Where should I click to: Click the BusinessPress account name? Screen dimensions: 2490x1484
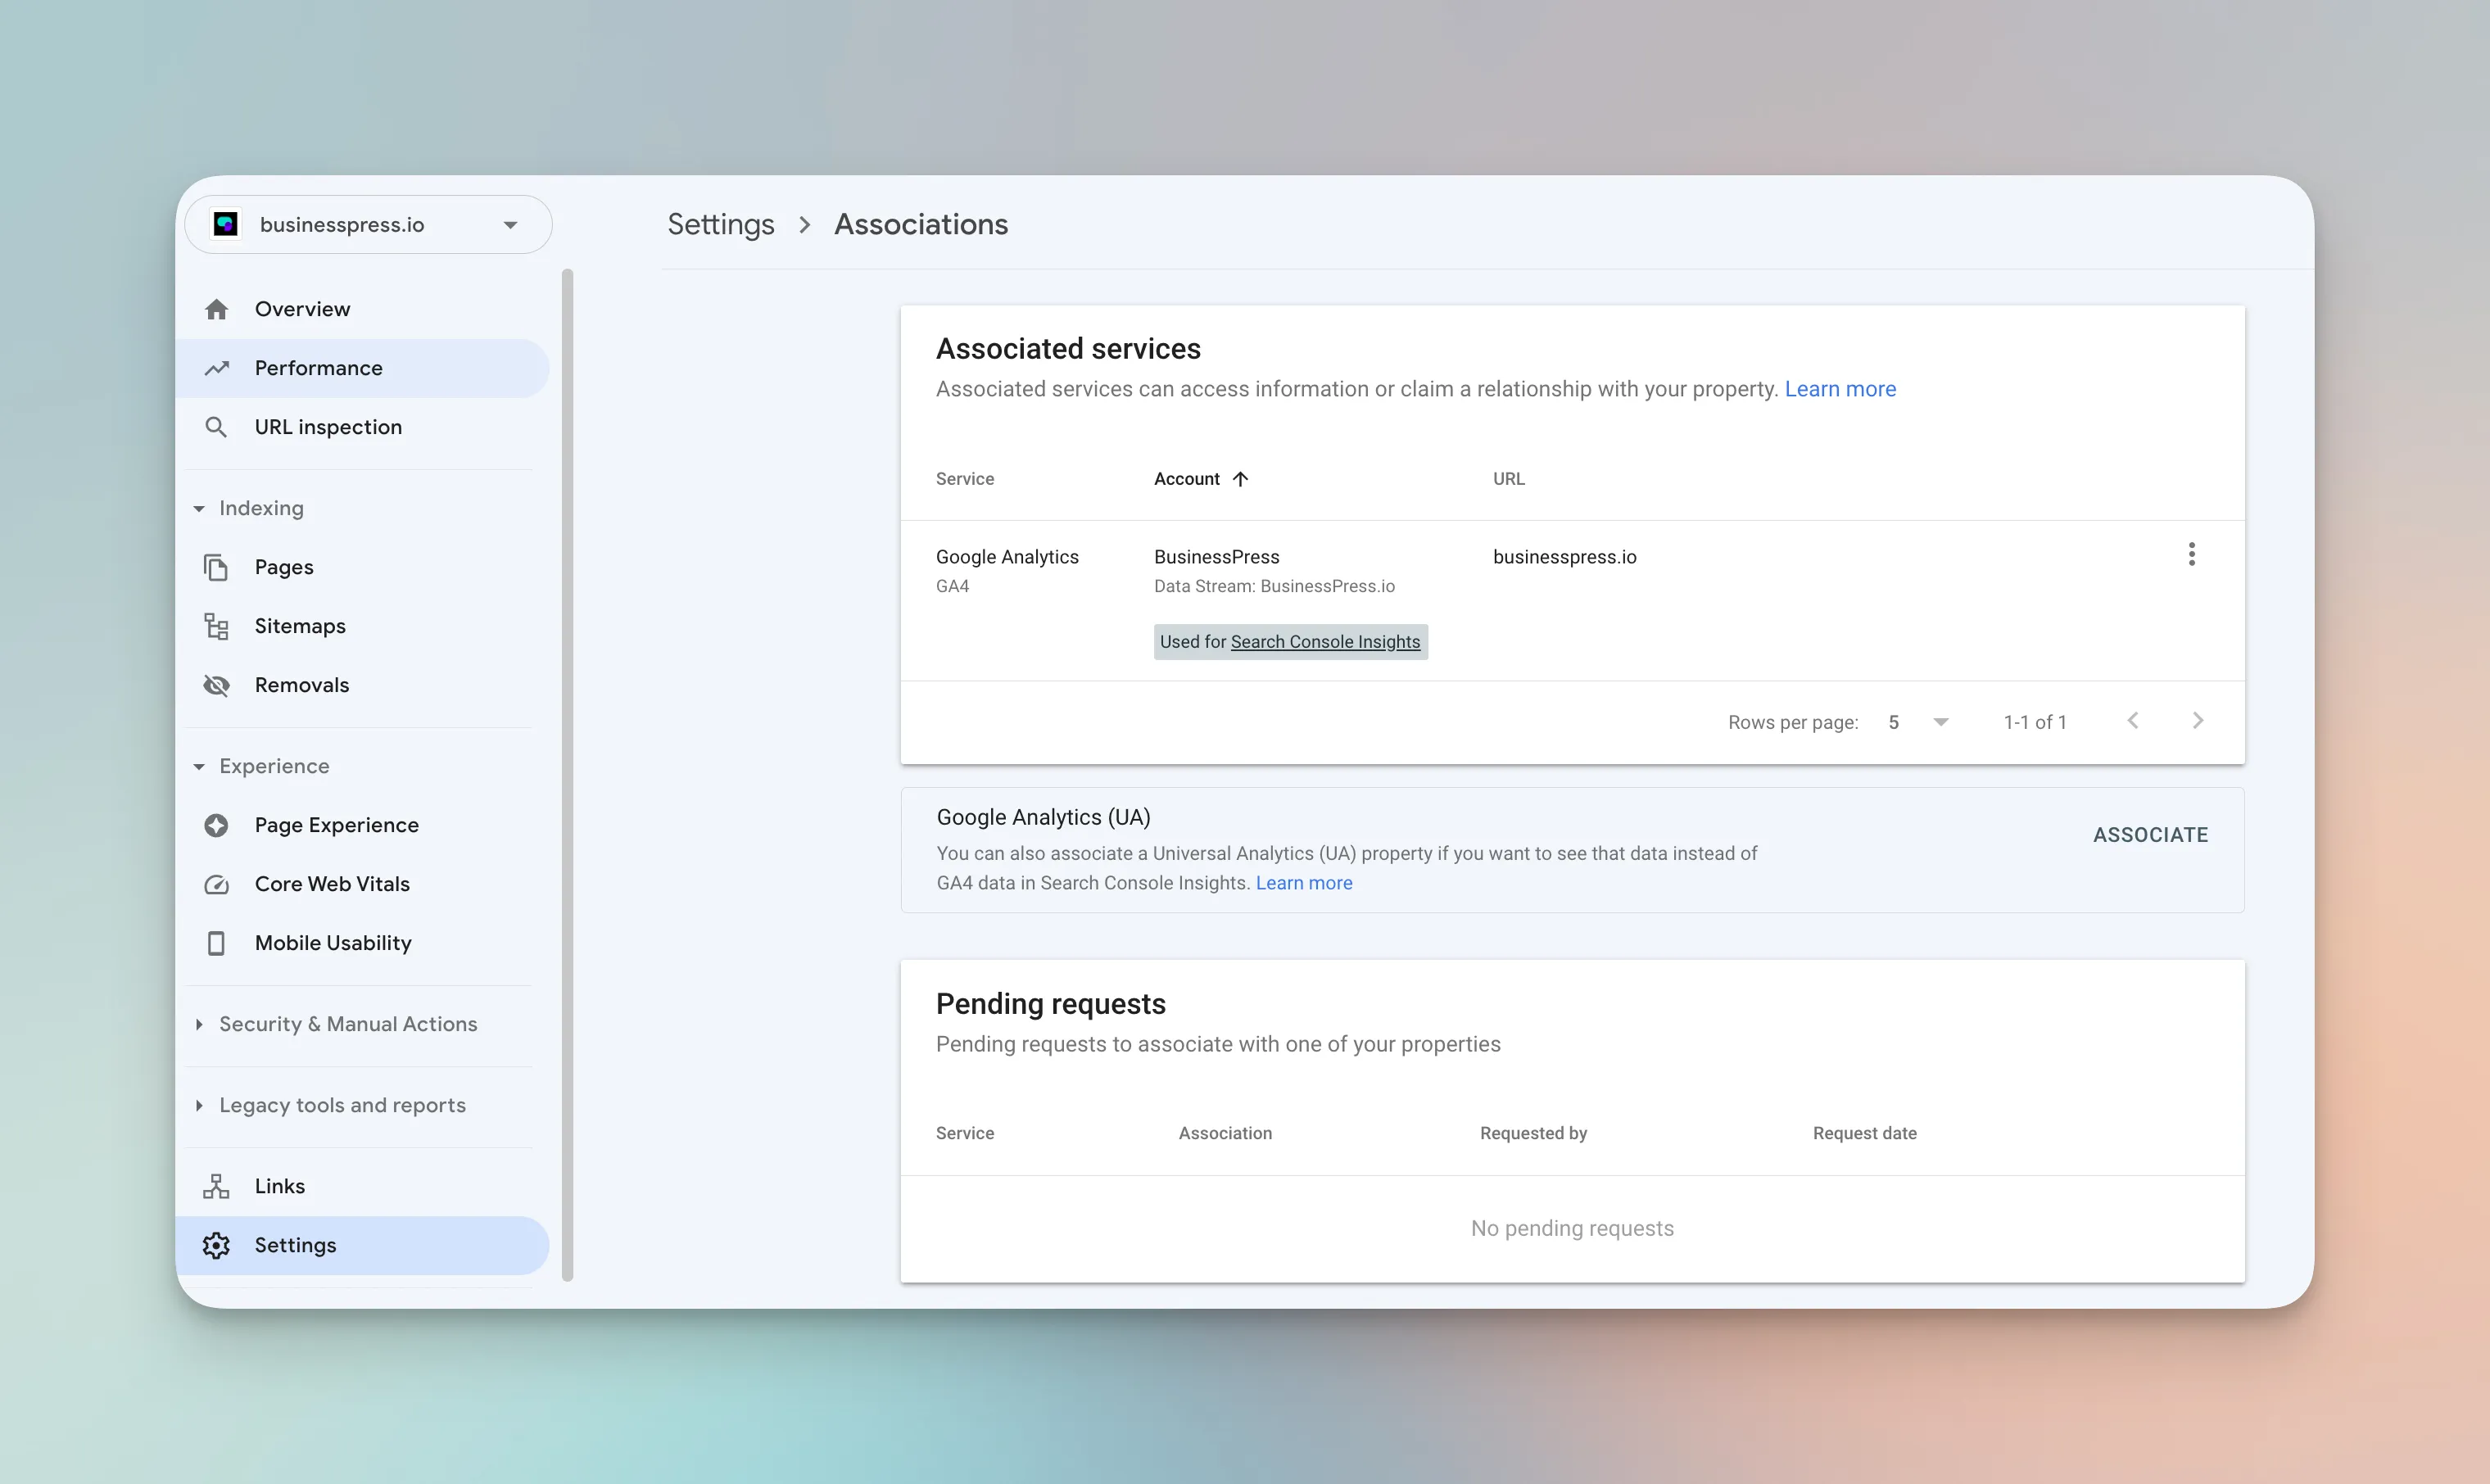click(1217, 557)
